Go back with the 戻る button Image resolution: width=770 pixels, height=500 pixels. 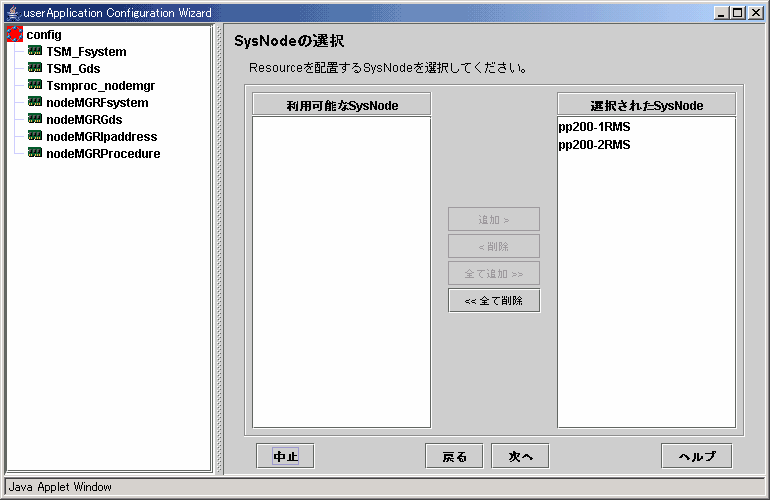pyautogui.click(x=455, y=456)
